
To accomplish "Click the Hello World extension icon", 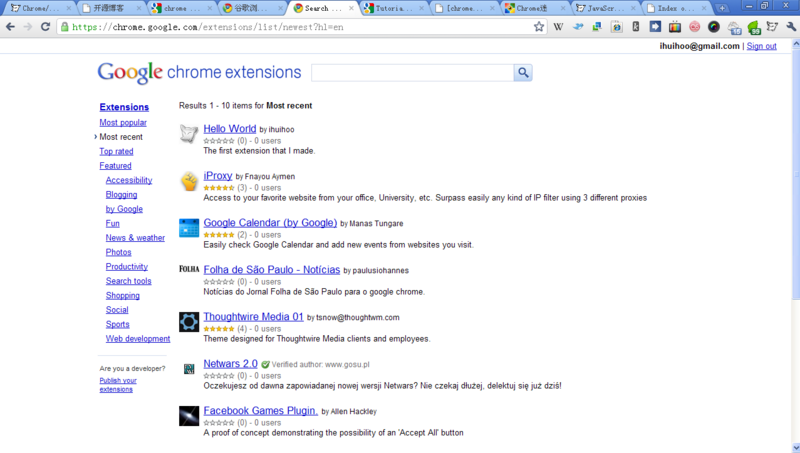I will pyautogui.click(x=189, y=134).
